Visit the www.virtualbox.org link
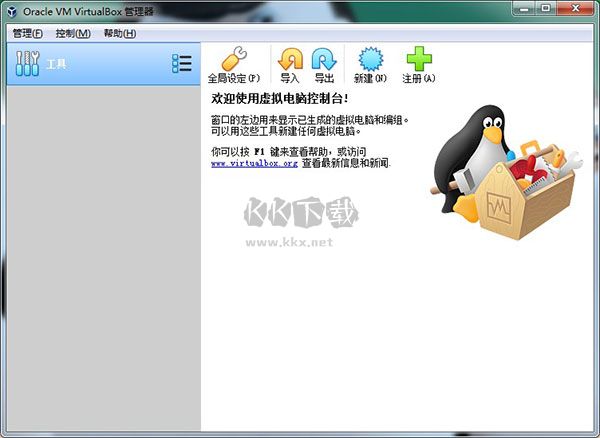This screenshot has height=438, width=600. [x=254, y=163]
